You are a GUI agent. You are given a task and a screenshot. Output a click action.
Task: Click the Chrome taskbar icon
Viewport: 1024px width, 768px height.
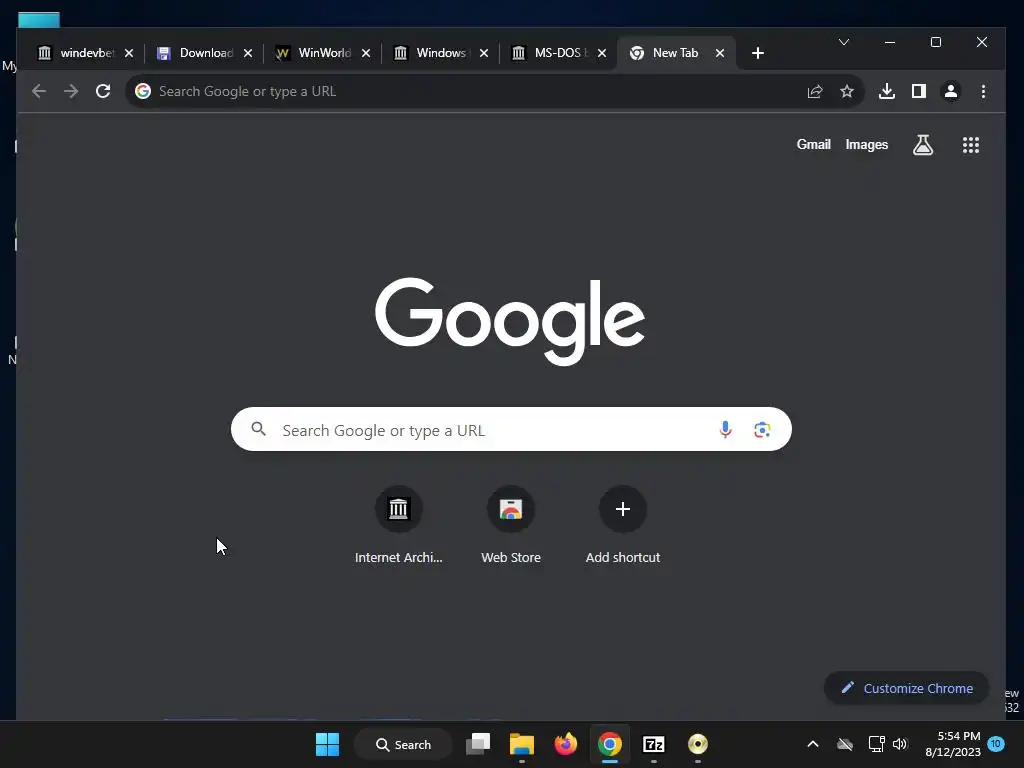point(609,744)
